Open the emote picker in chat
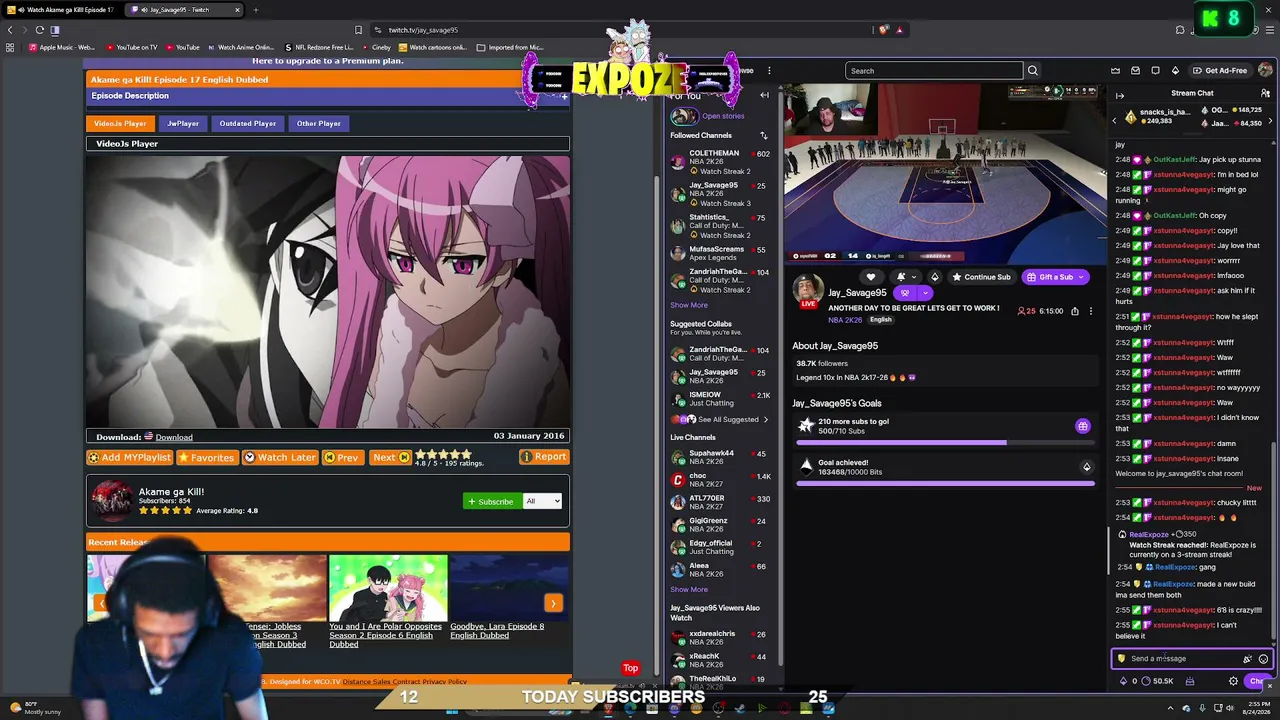This screenshot has width=1280, height=720. tap(1263, 659)
